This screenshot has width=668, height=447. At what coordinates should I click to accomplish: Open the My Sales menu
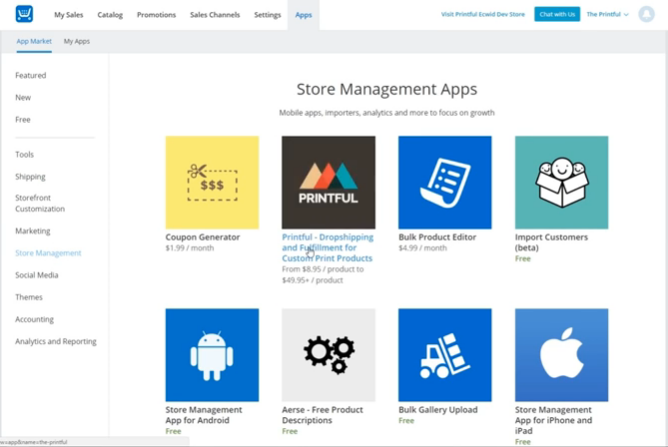pos(69,14)
